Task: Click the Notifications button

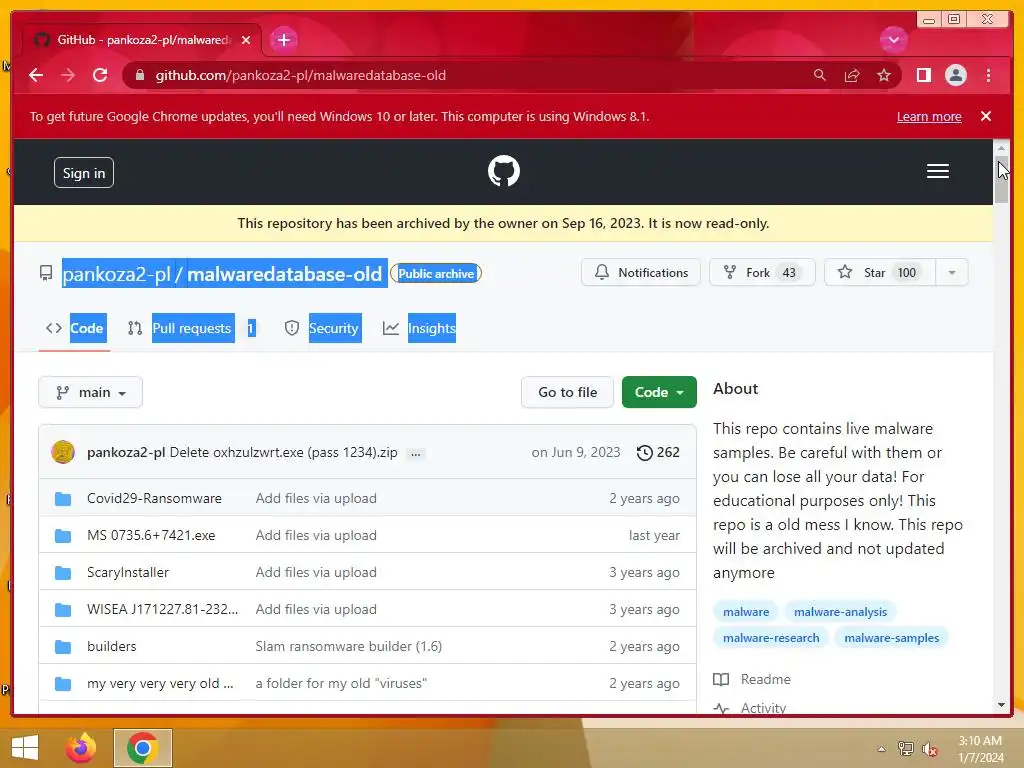Action: (641, 272)
